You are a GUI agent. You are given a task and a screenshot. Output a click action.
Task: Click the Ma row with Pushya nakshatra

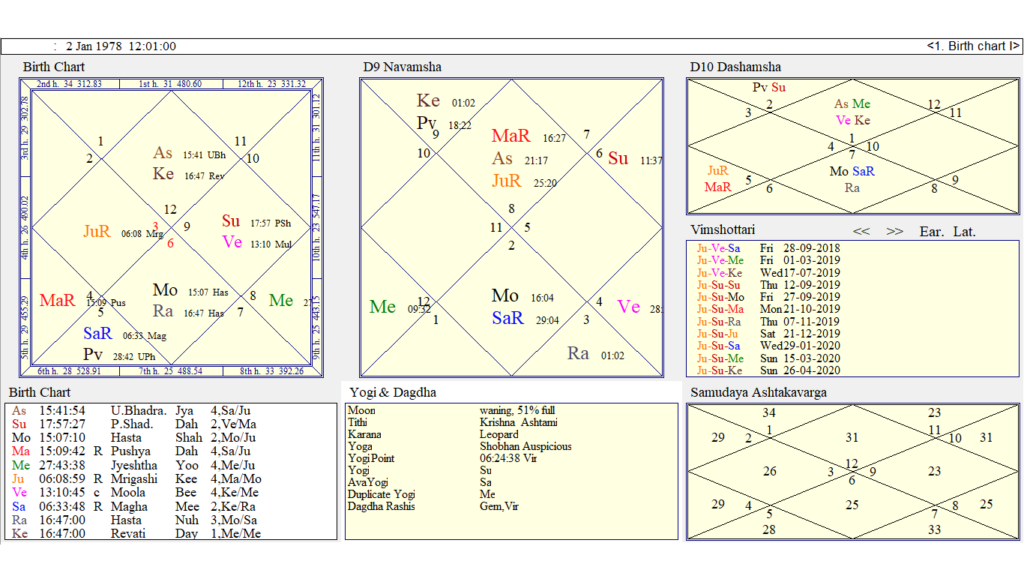pos(132,451)
